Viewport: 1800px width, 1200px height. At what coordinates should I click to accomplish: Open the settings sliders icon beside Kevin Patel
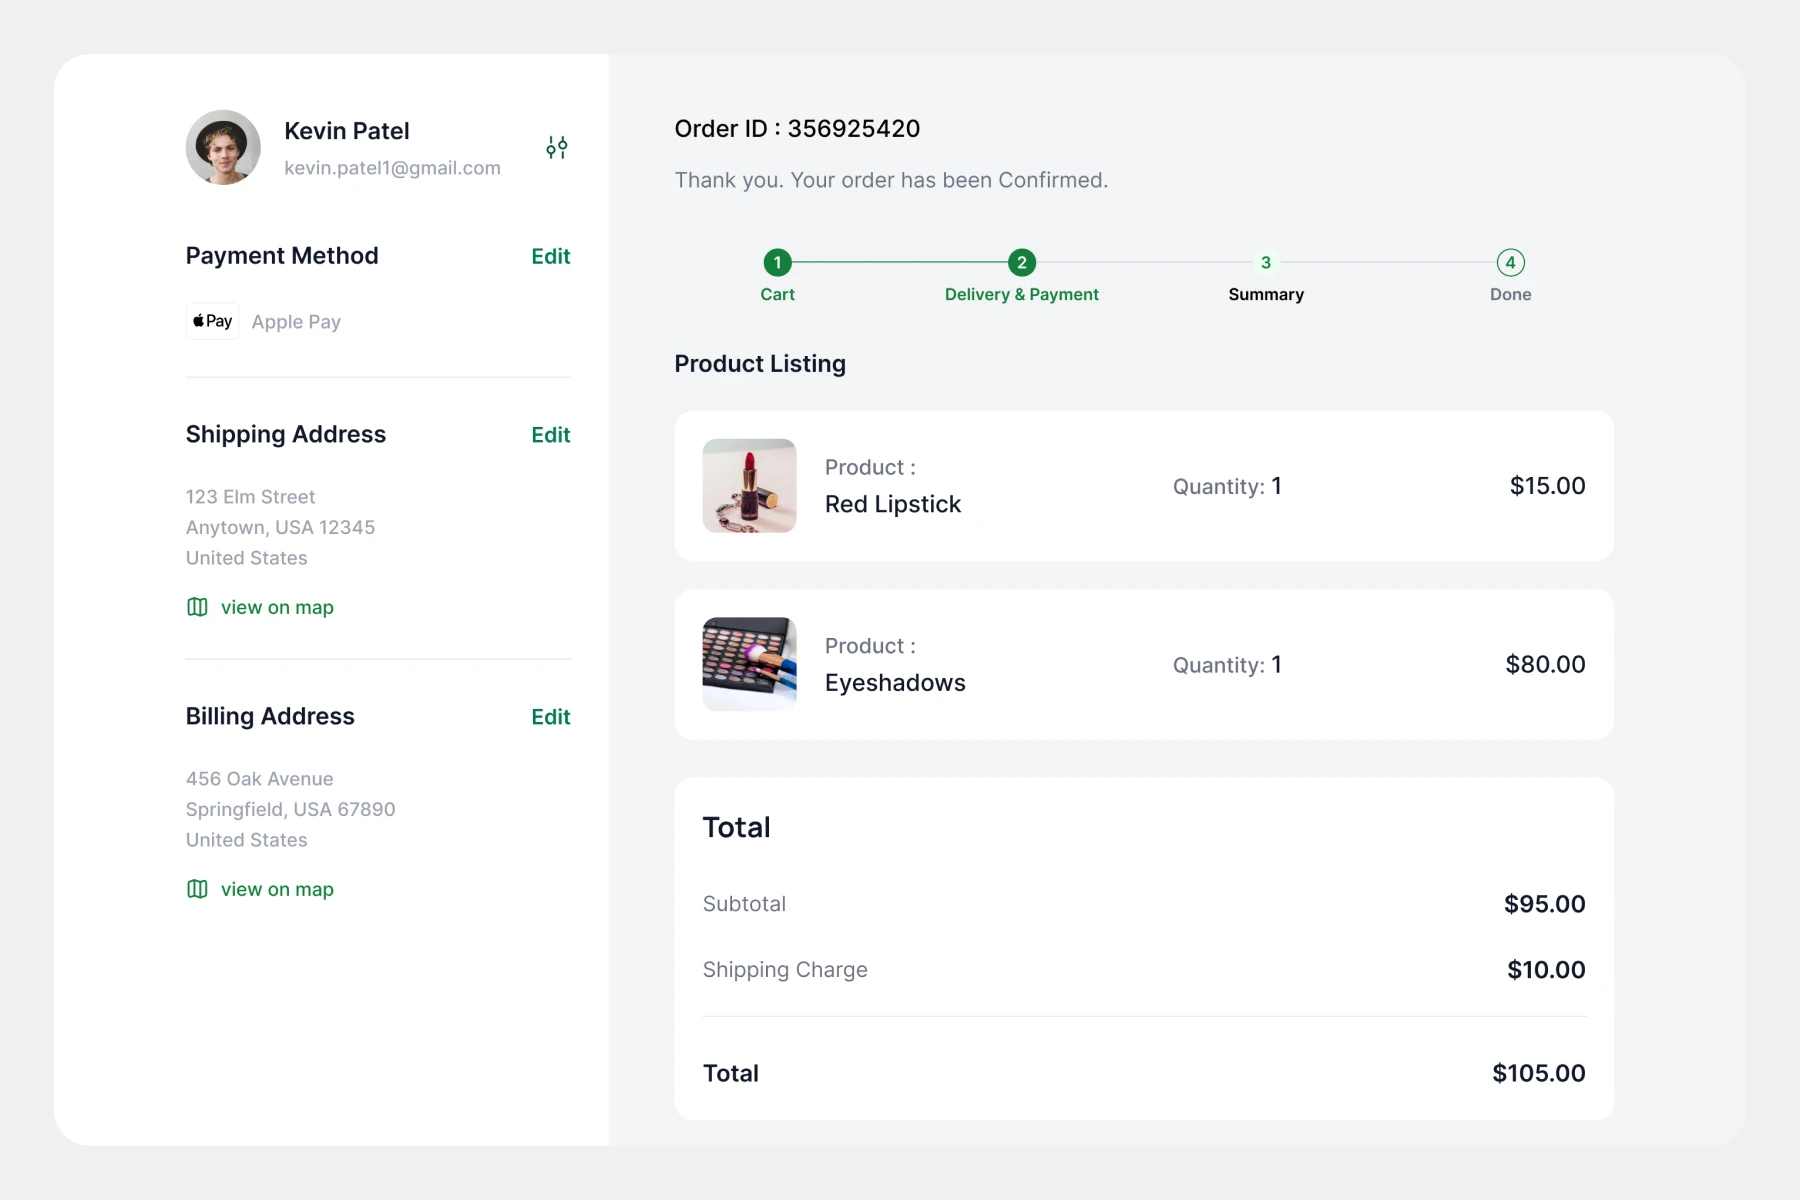coord(556,148)
